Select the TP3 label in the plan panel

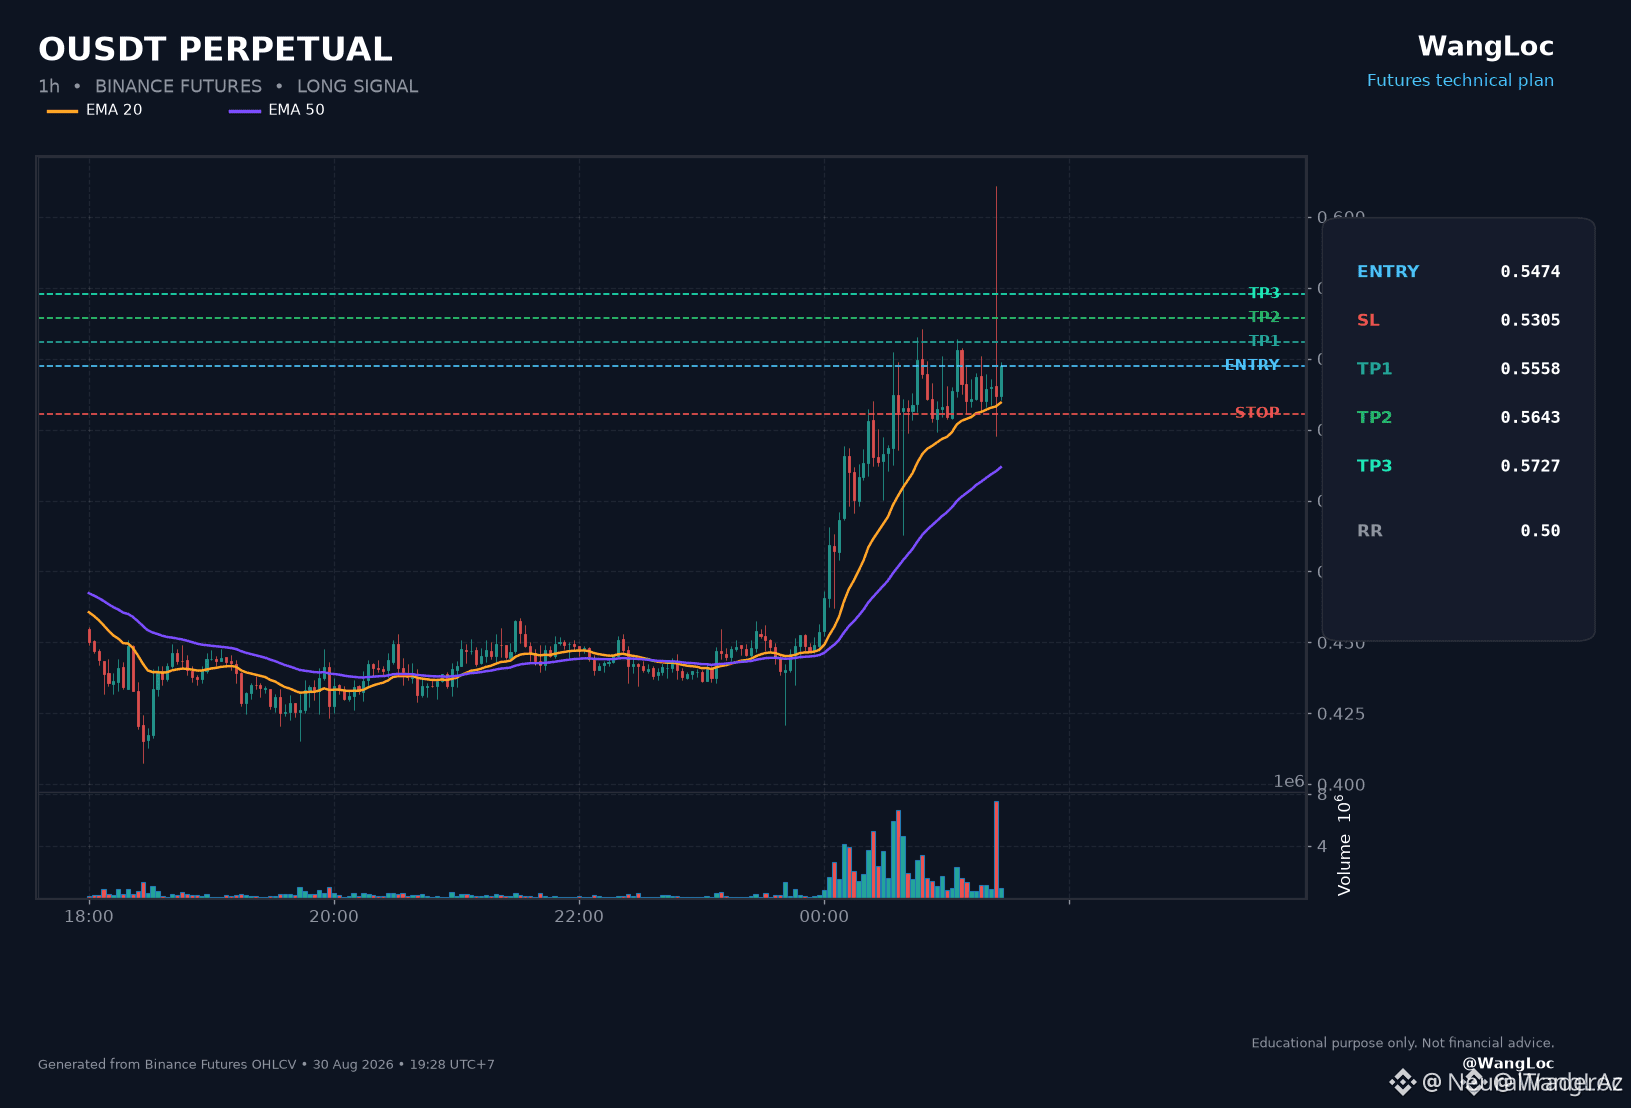(x=1374, y=466)
